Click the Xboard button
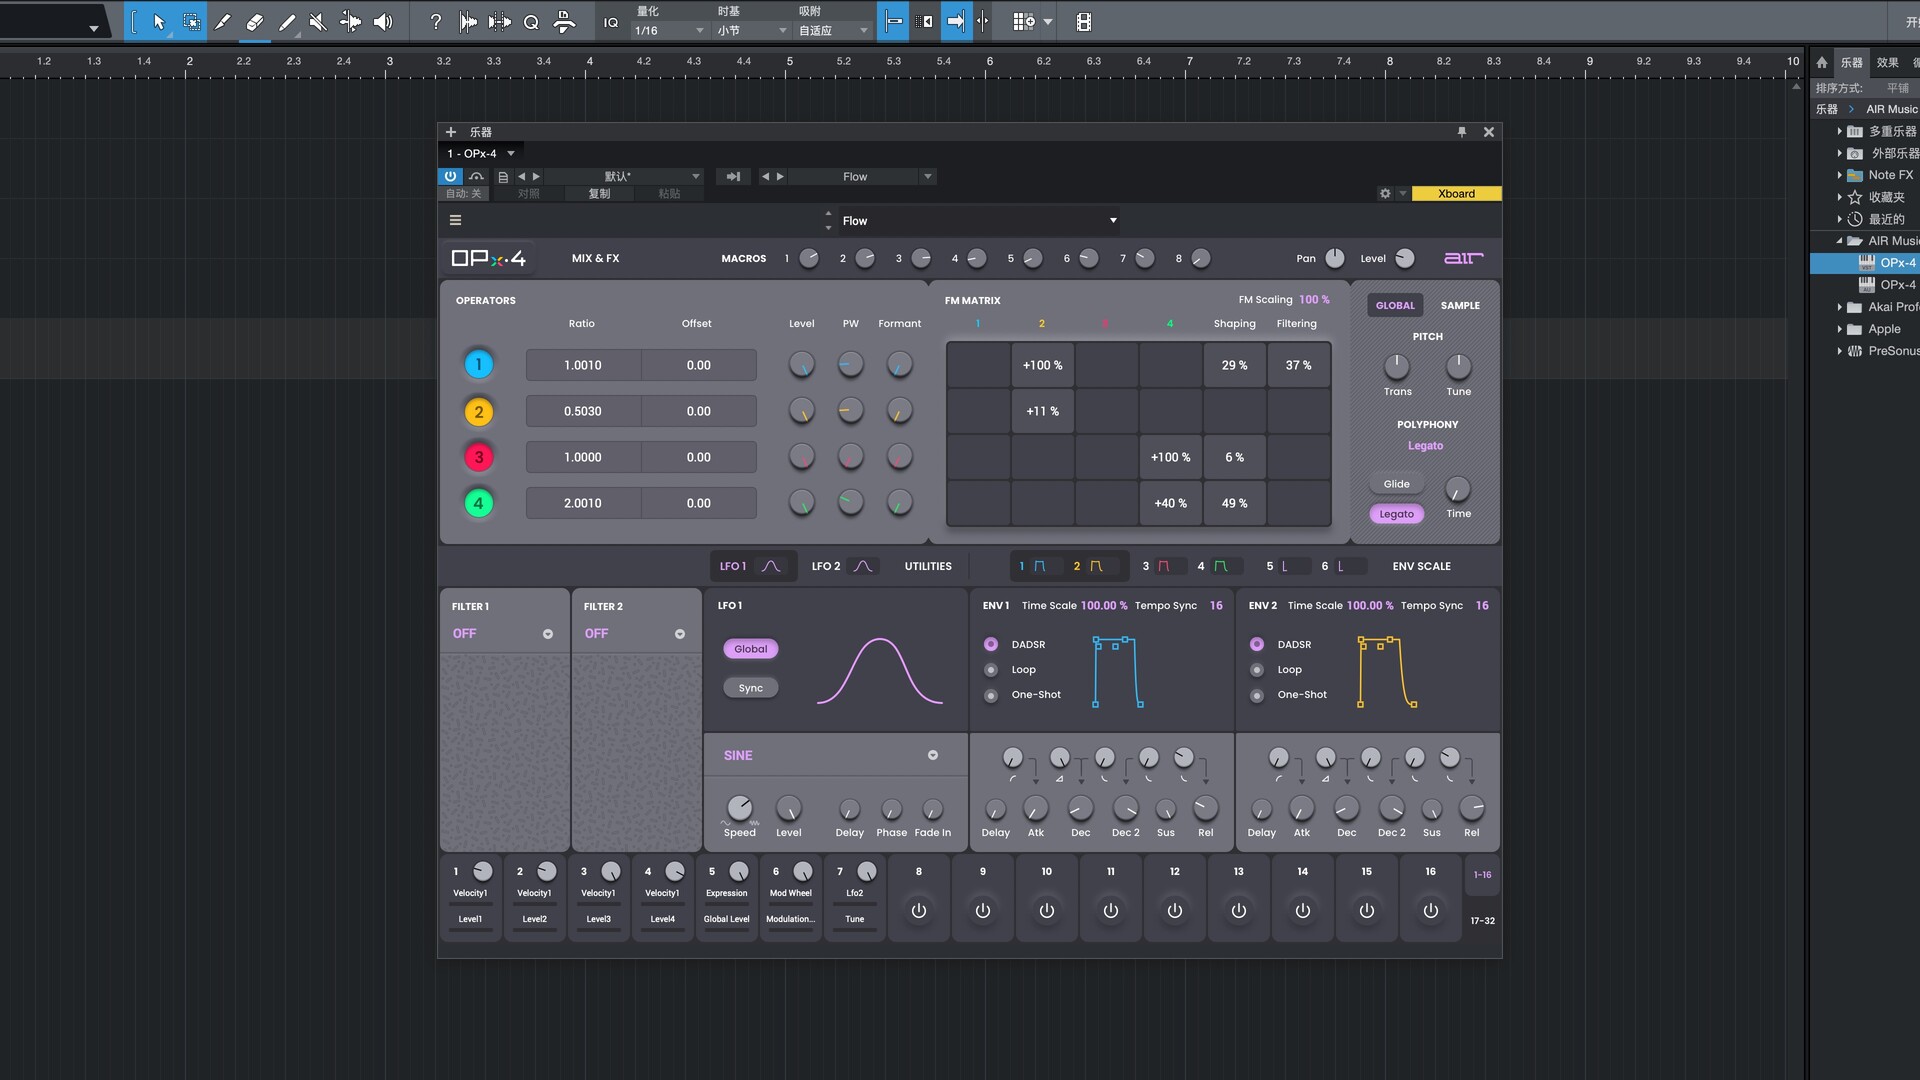This screenshot has height=1080, width=1920. click(x=1455, y=194)
